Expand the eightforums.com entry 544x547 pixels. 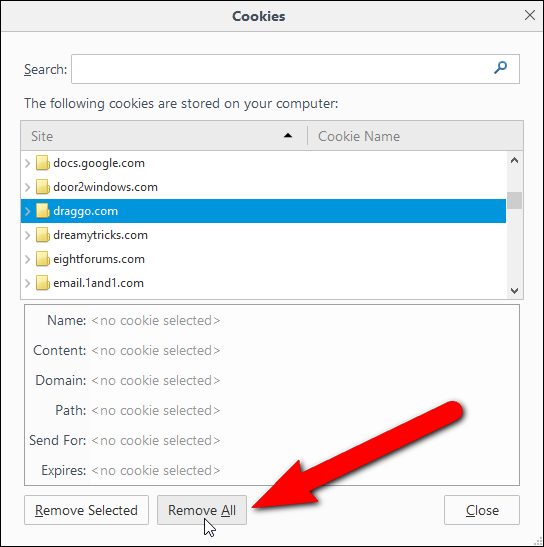(x=28, y=259)
